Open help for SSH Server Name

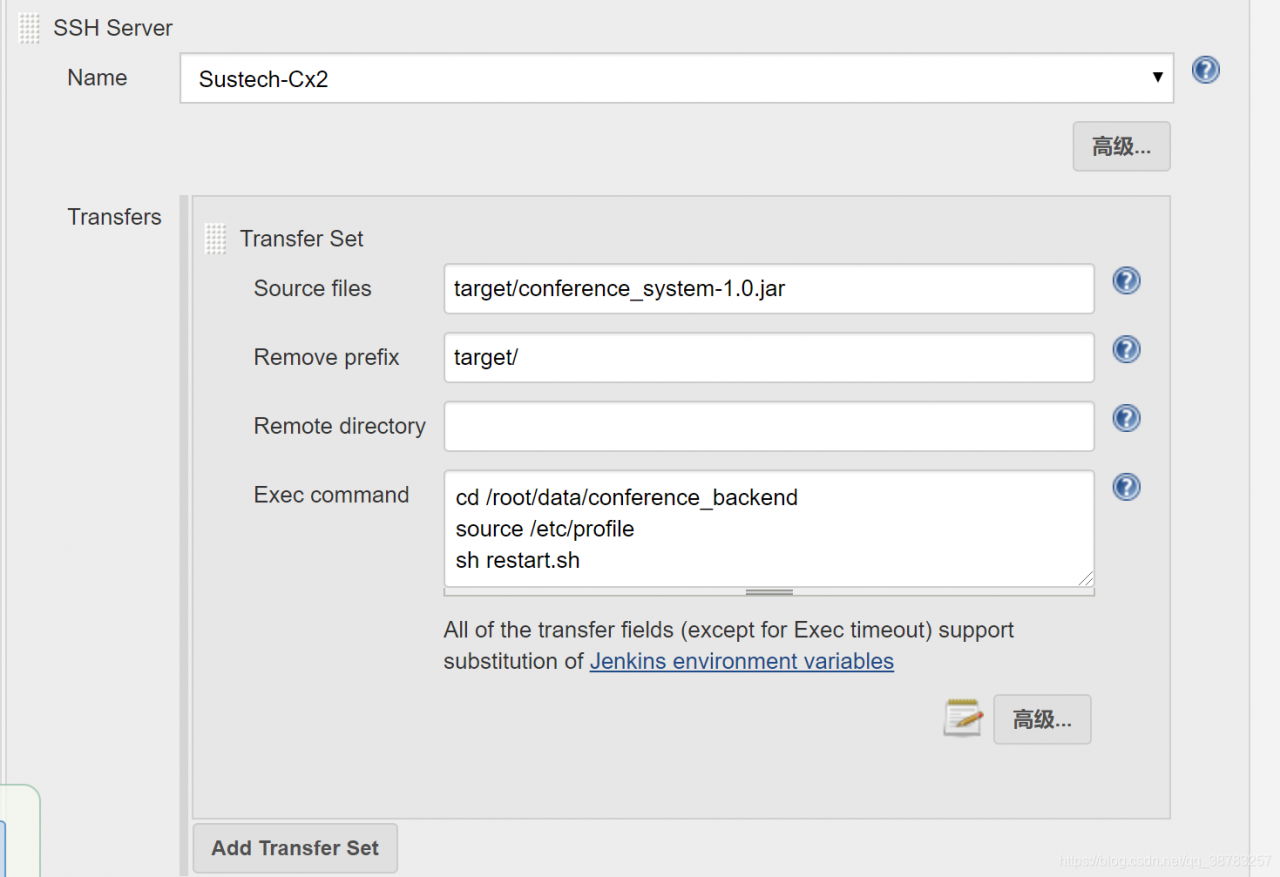[x=1206, y=70]
